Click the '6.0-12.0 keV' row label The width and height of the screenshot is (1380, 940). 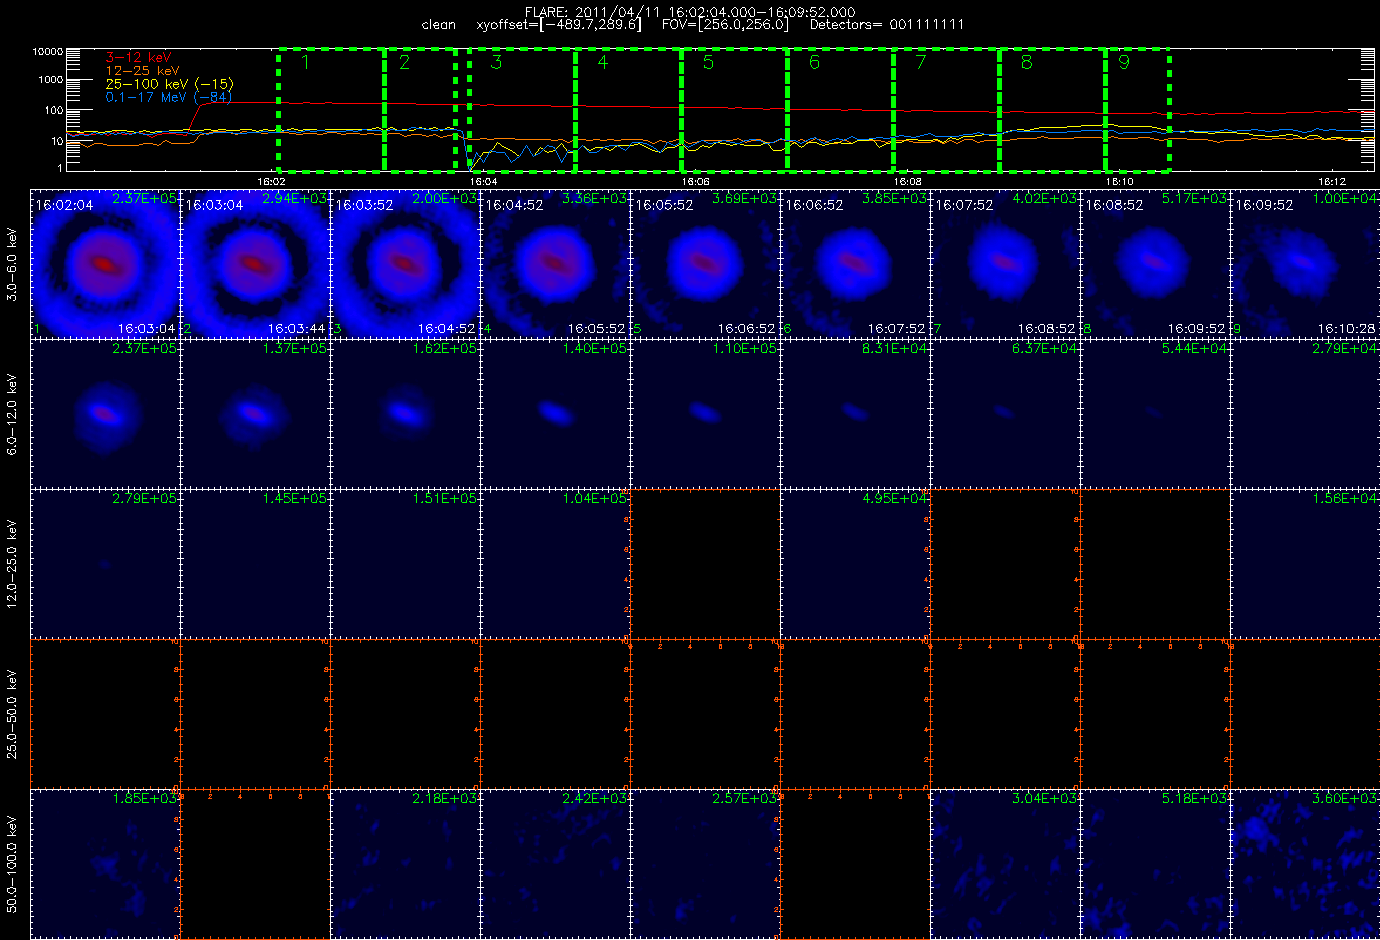pyautogui.click(x=12, y=414)
